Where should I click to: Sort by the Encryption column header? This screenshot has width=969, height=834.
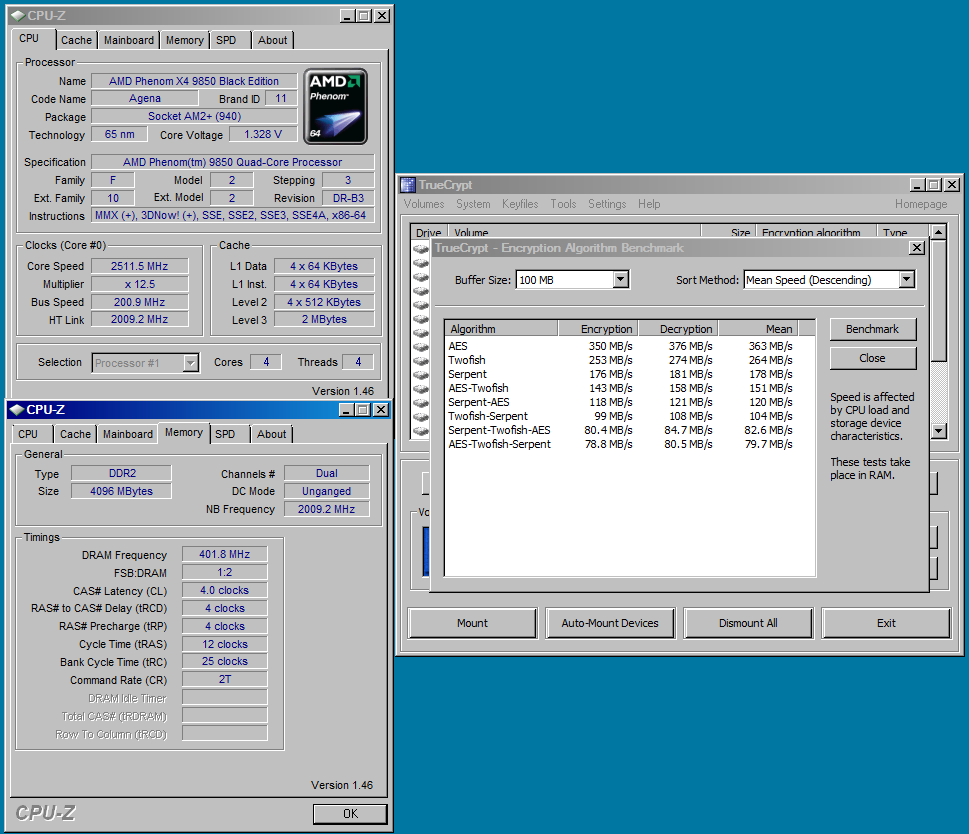598,329
